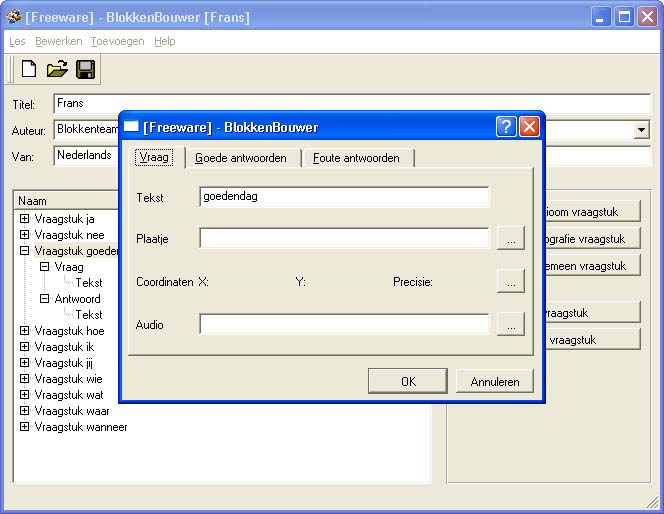Screen dimensions: 664x514
Task: Click the Save floppy disk icon
Action: [85, 70]
